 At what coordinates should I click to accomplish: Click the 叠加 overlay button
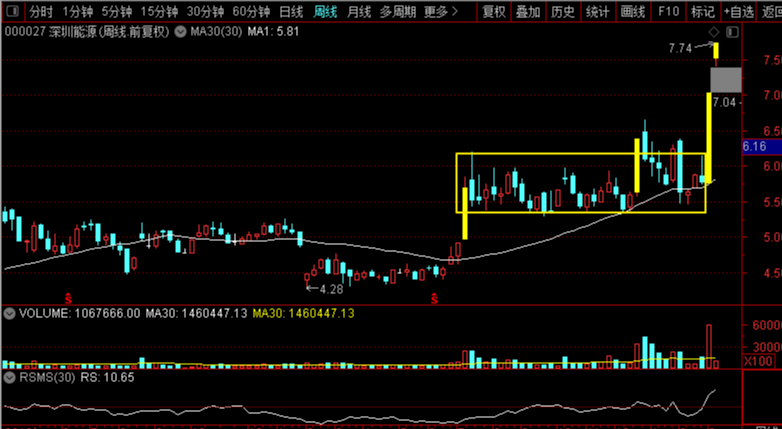[528, 12]
